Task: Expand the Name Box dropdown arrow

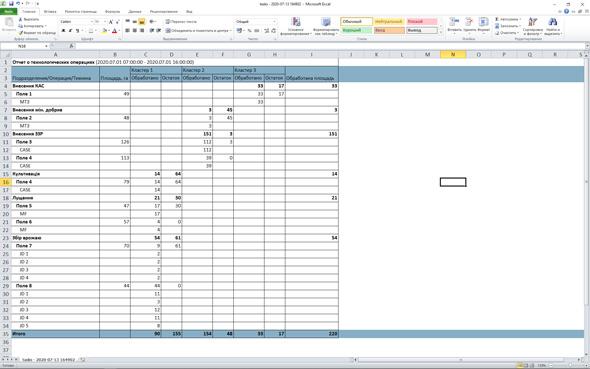Action: 46,46
